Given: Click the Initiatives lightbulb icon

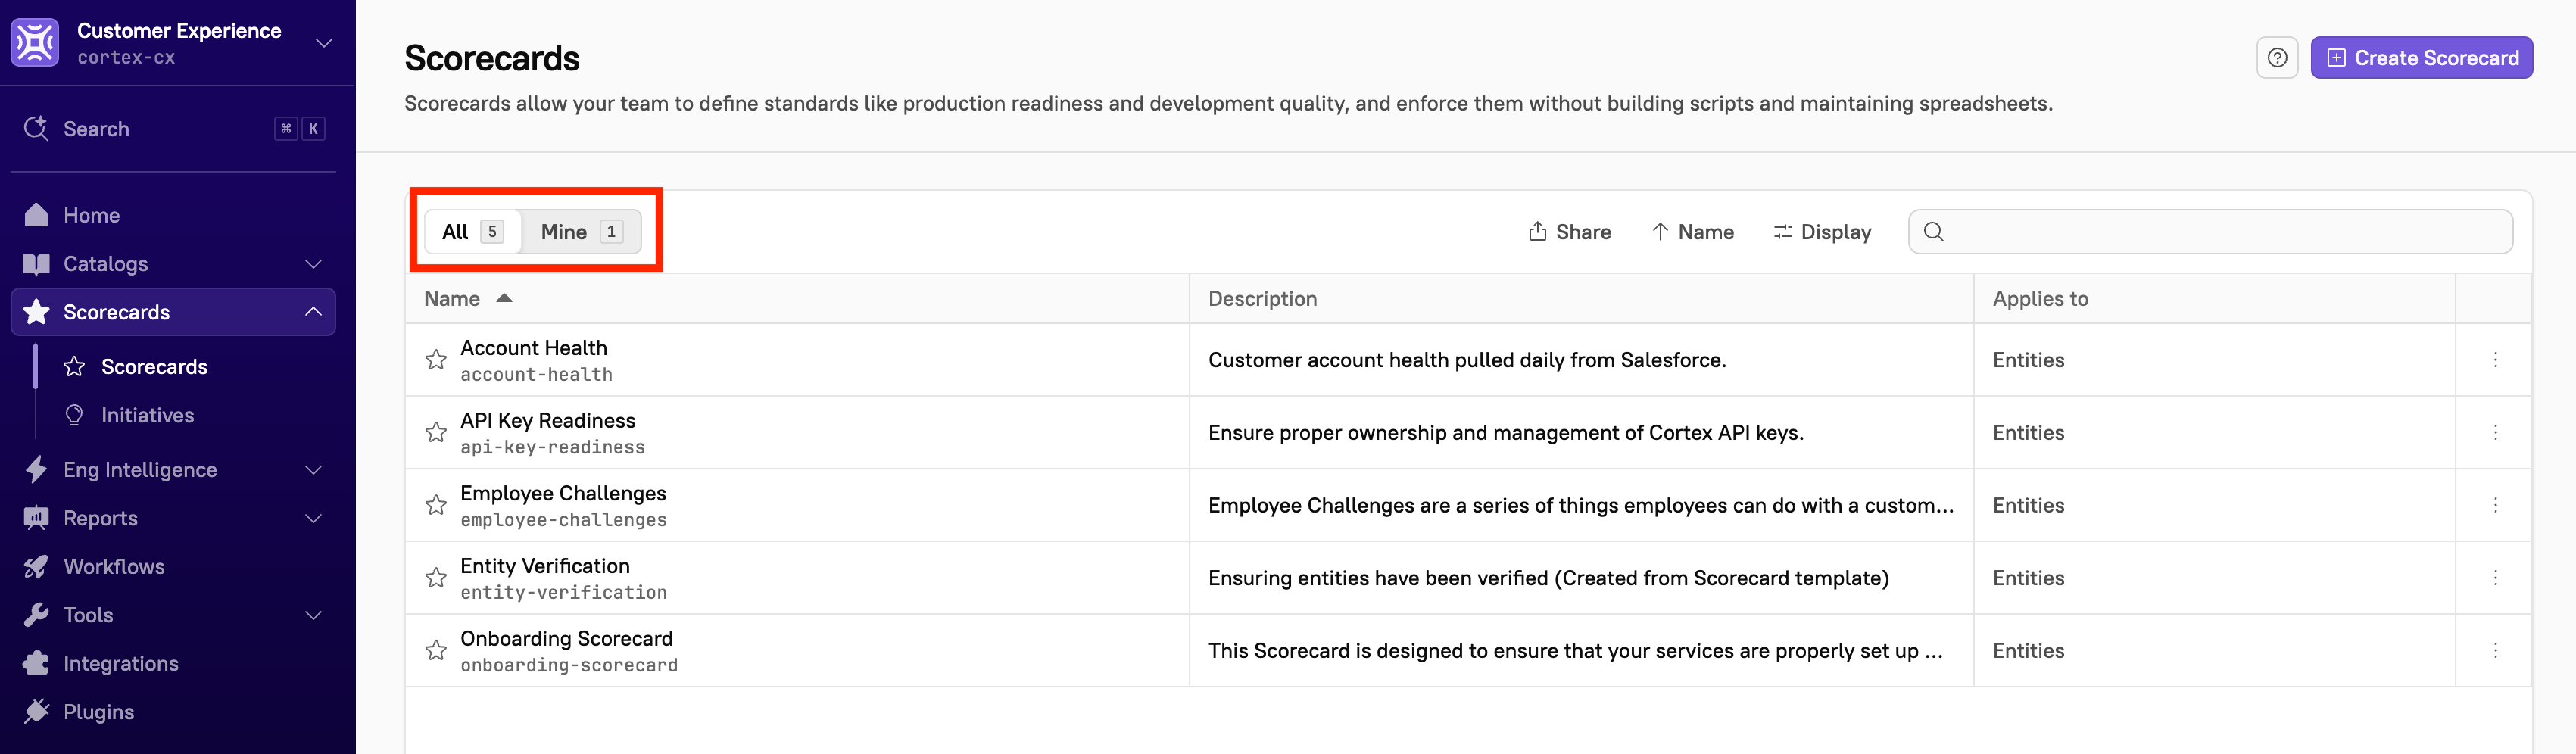Looking at the screenshot, I should coord(74,415).
